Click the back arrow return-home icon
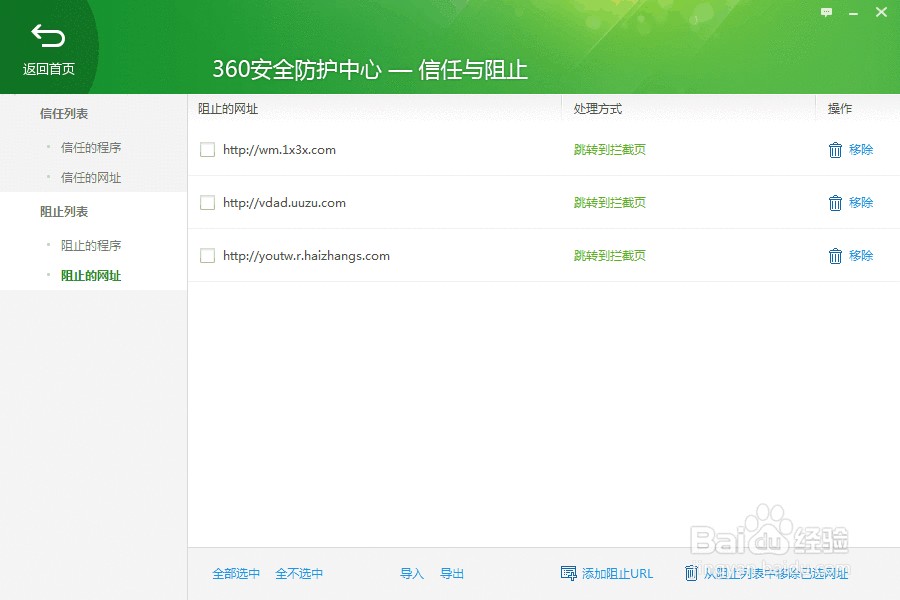The width and height of the screenshot is (900, 600). (x=48, y=36)
